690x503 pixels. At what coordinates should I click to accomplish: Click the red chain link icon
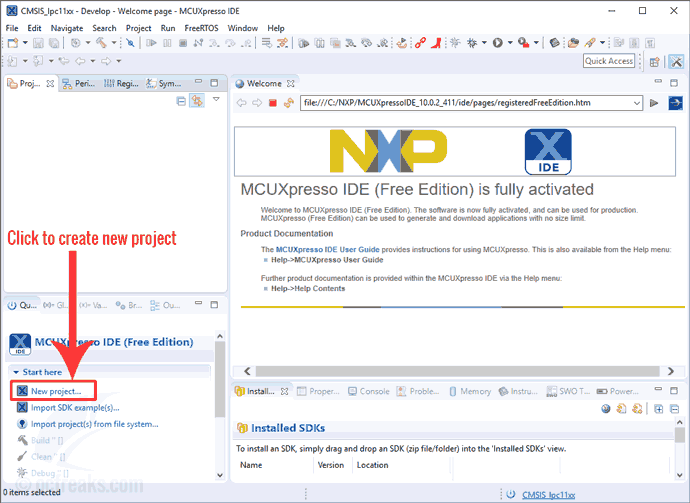420,43
